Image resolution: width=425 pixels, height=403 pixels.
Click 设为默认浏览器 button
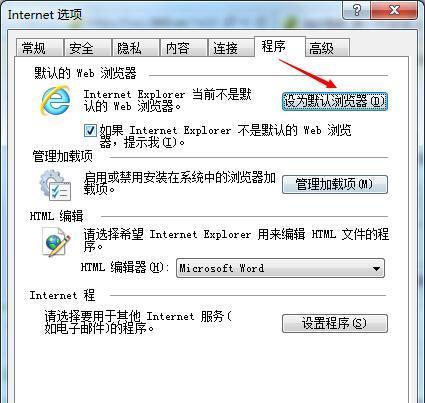pyautogui.click(x=335, y=101)
